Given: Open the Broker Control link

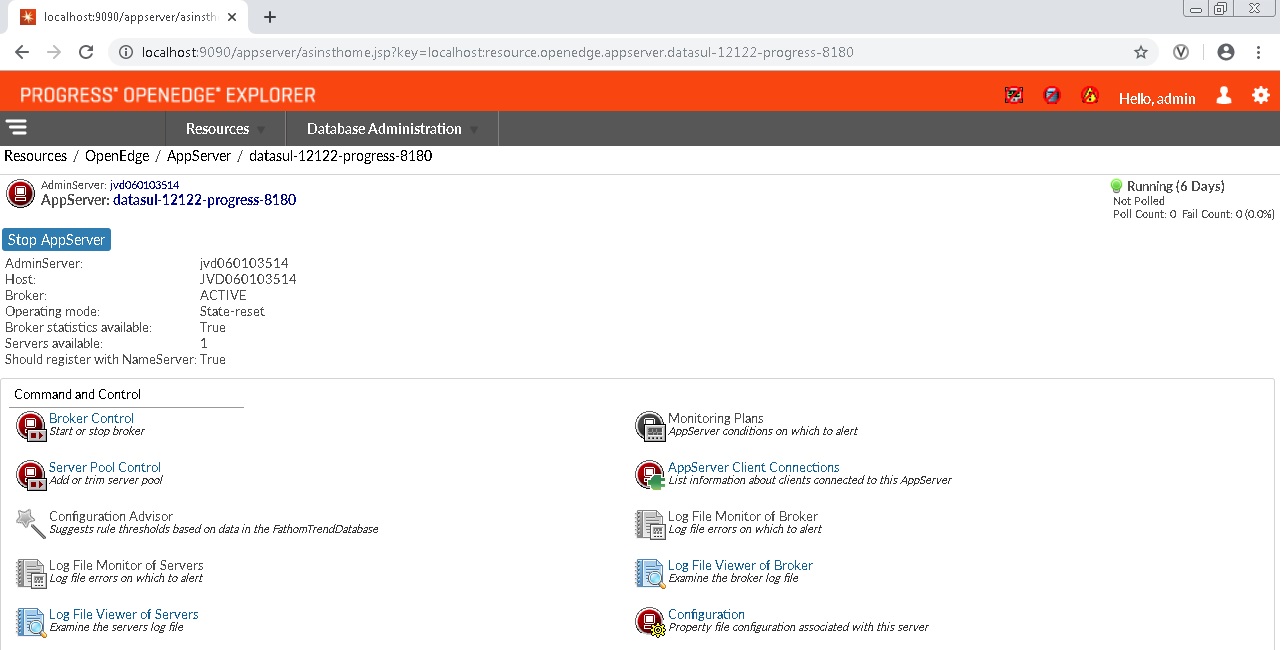Looking at the screenshot, I should pos(91,418).
